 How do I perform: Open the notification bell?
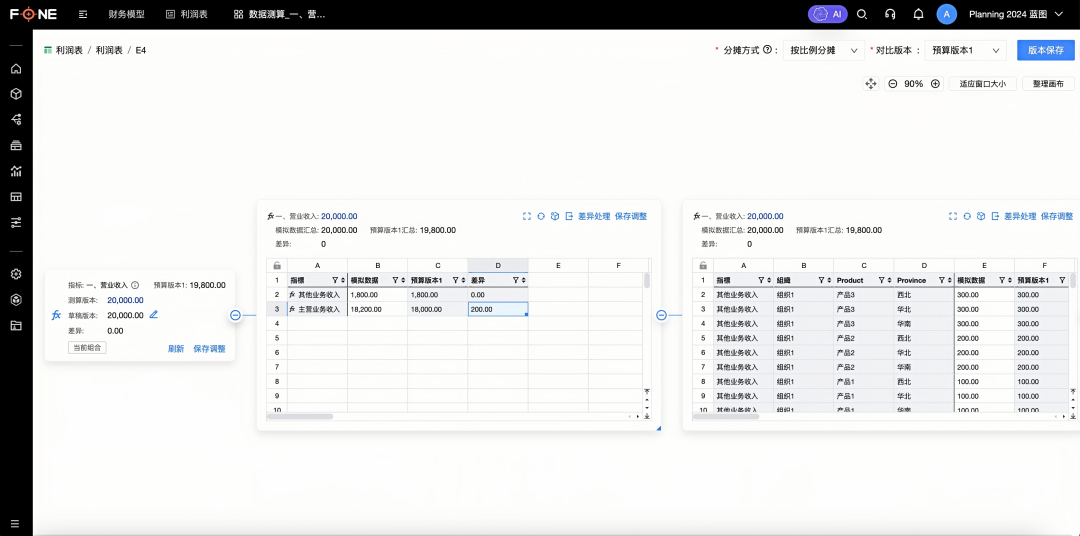pos(918,14)
